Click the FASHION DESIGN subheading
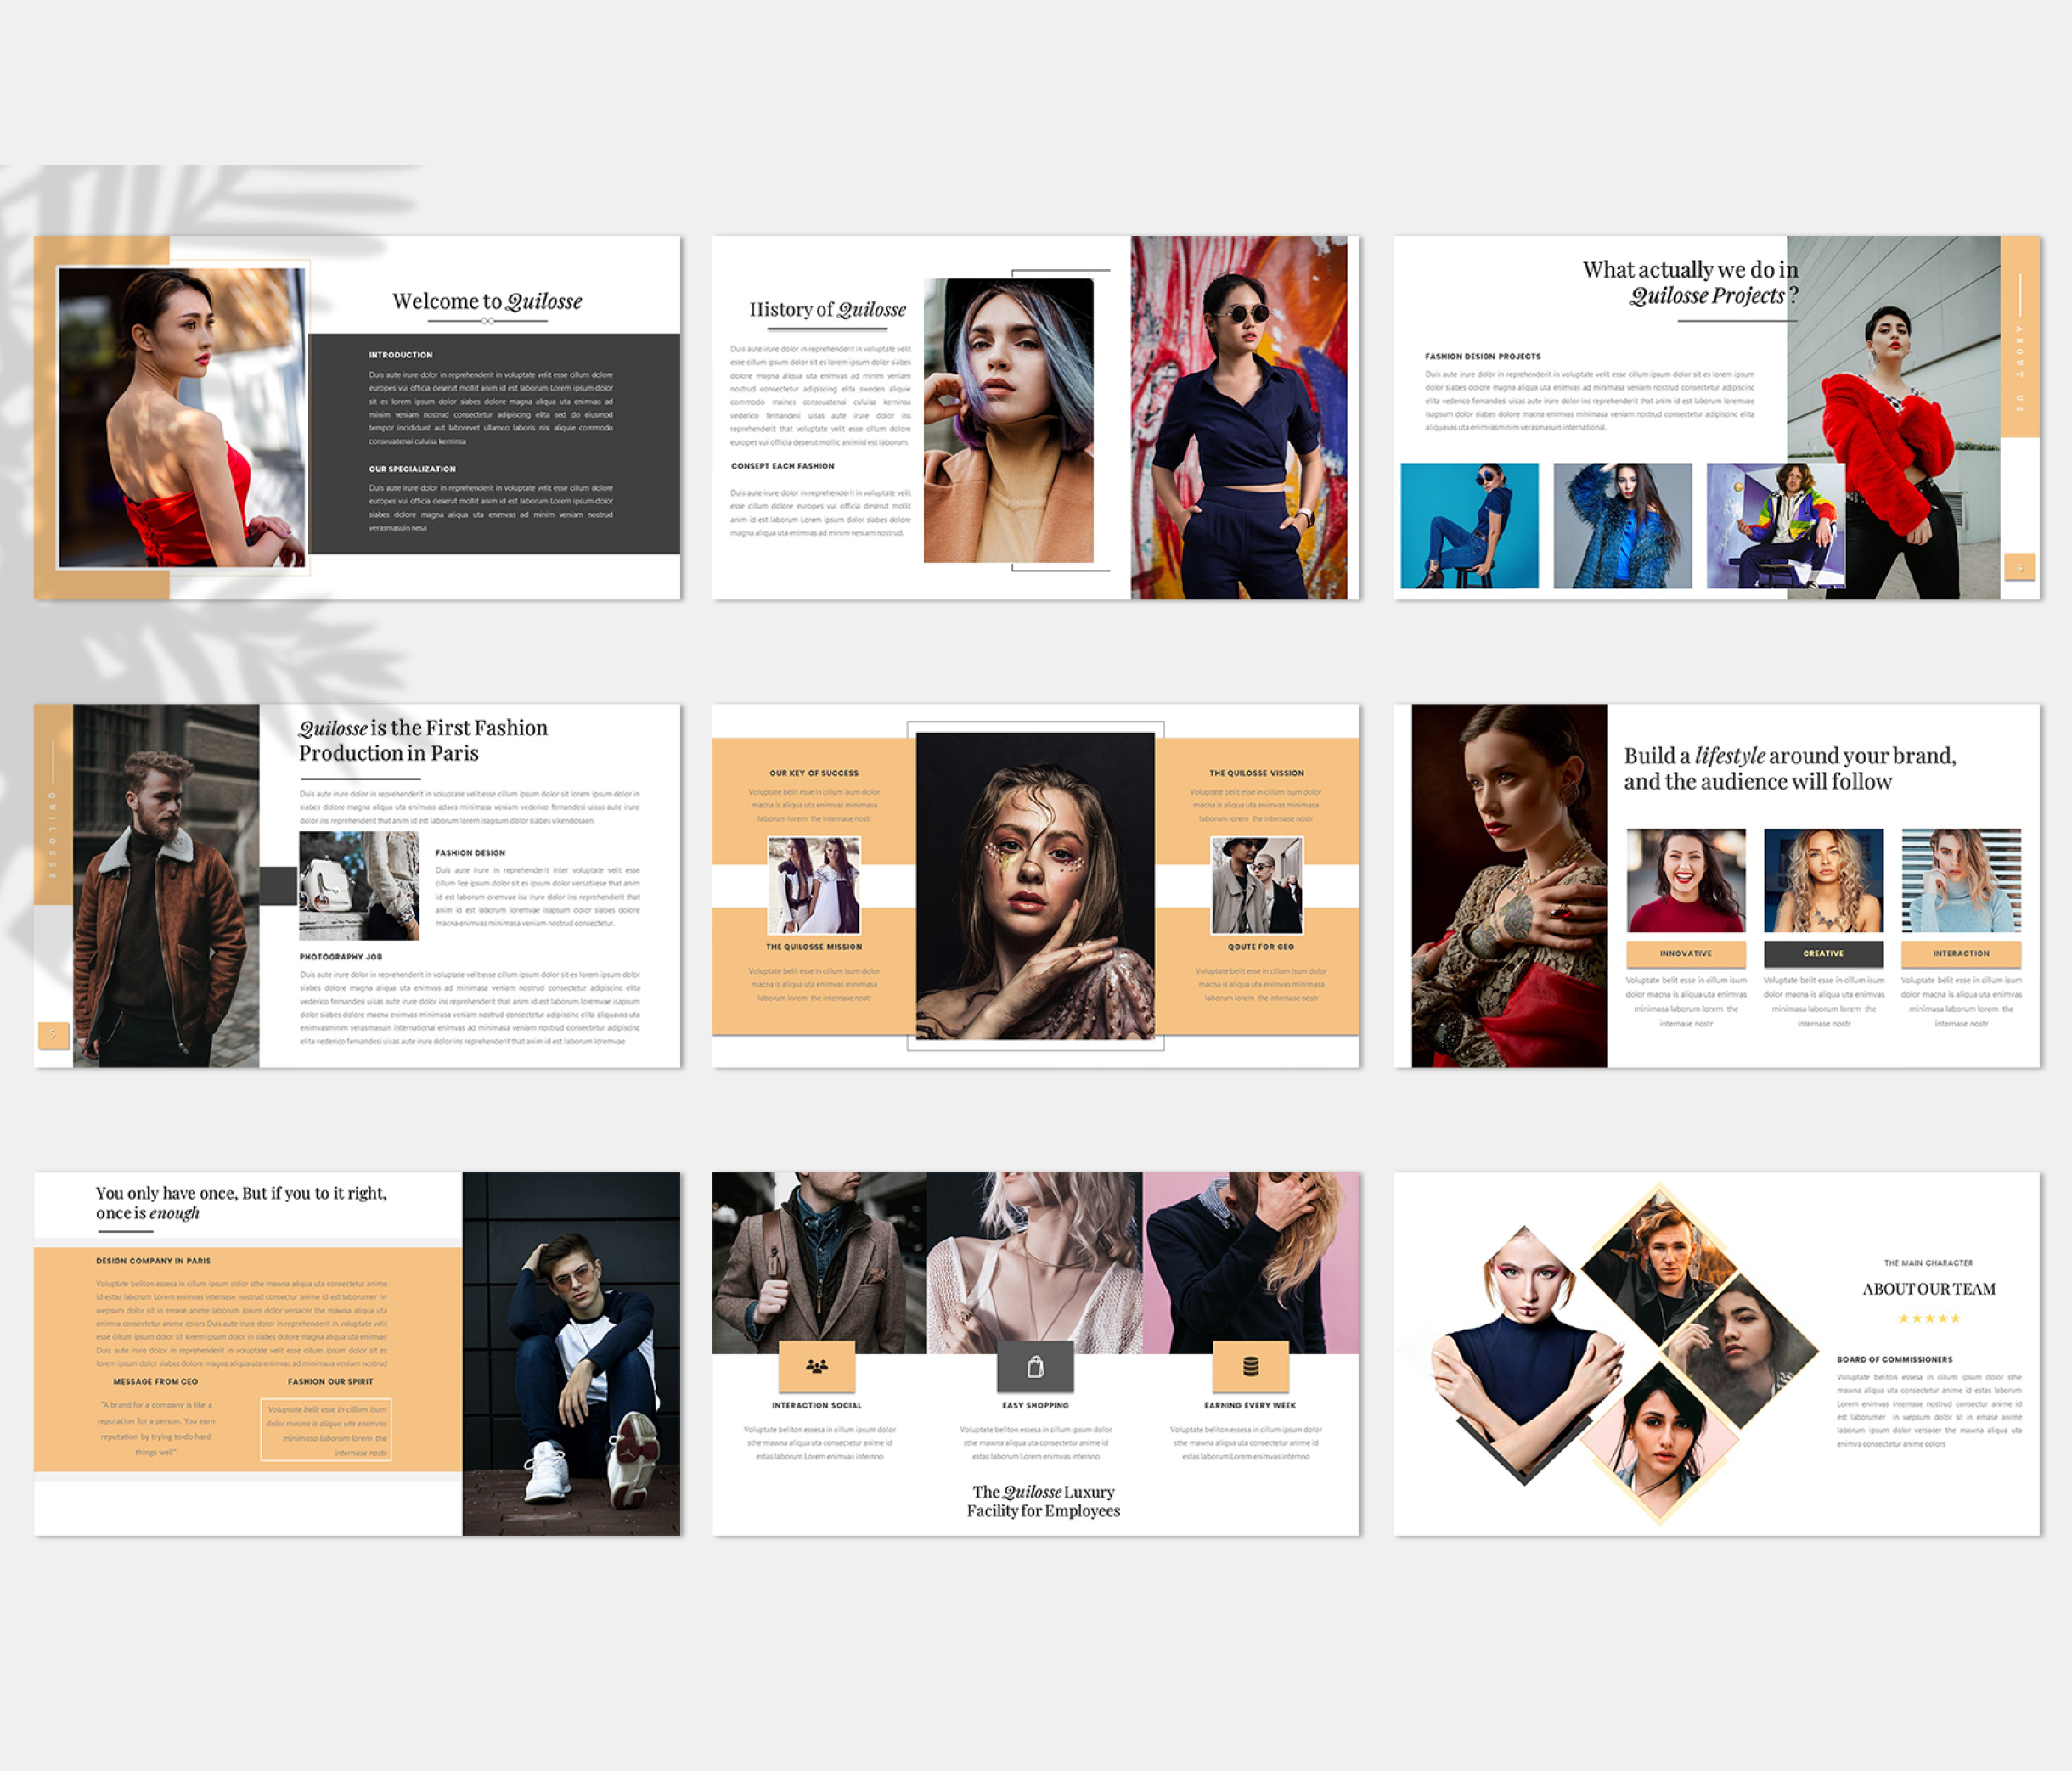2072x1771 pixels. pos(470,853)
